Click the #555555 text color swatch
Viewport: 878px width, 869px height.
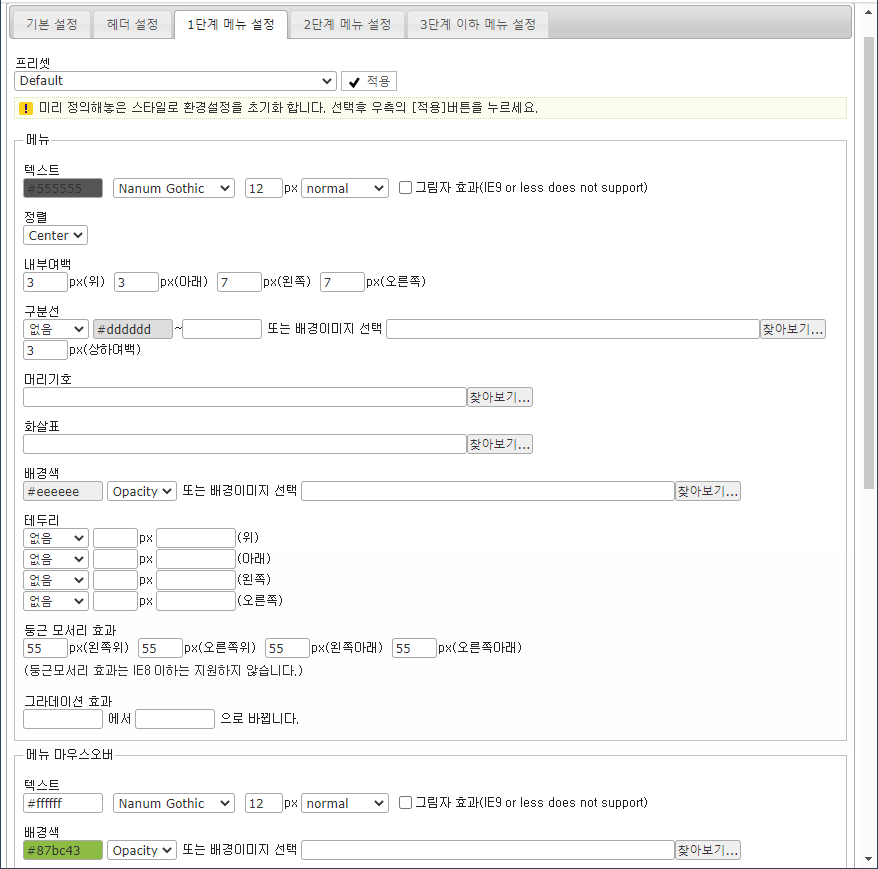click(x=62, y=188)
